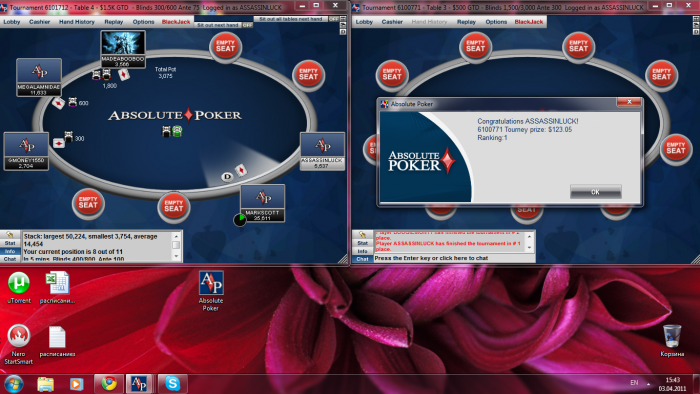Select ASSASSINLUCK player seat in Table 4

point(322,151)
